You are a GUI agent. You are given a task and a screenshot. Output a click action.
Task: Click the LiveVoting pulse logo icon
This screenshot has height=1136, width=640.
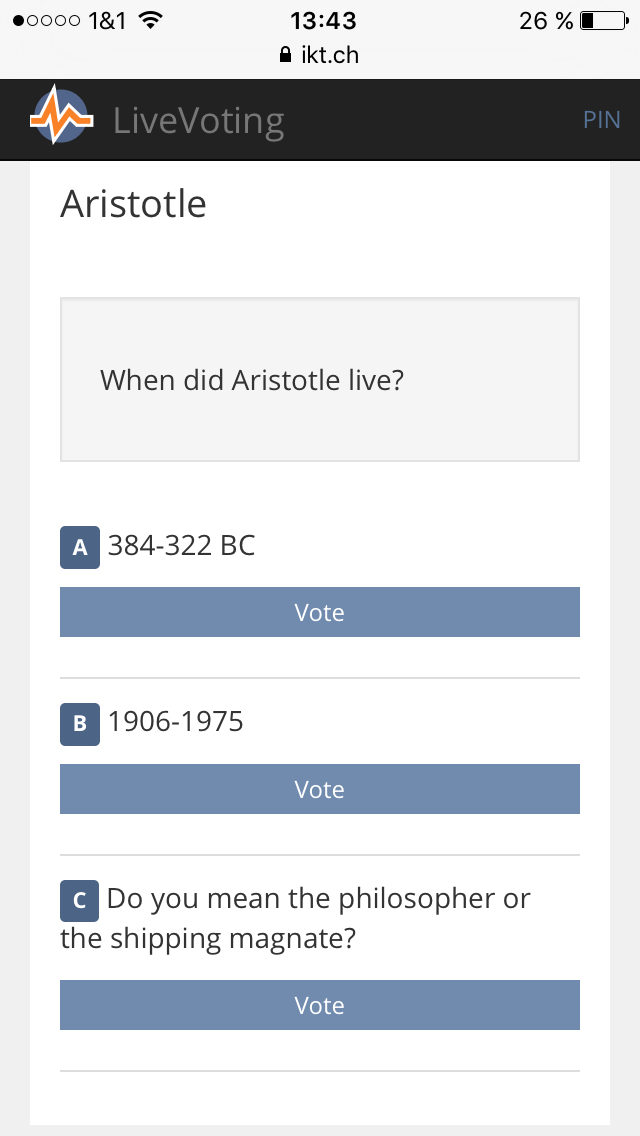[61, 115]
